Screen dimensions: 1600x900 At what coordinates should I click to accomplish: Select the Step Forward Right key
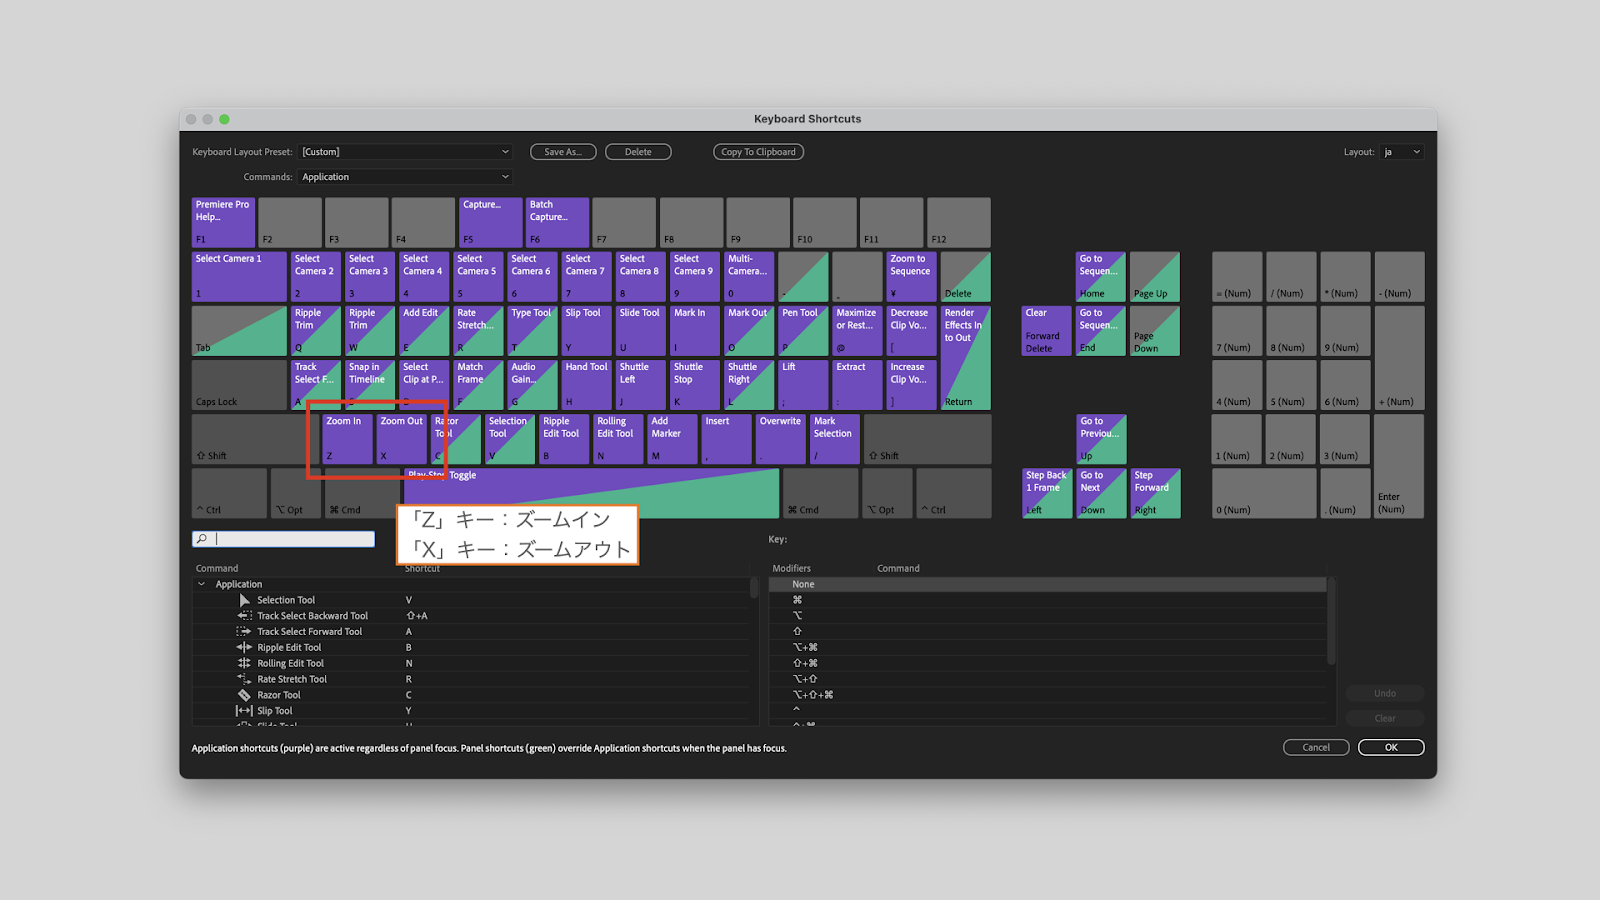(1155, 493)
